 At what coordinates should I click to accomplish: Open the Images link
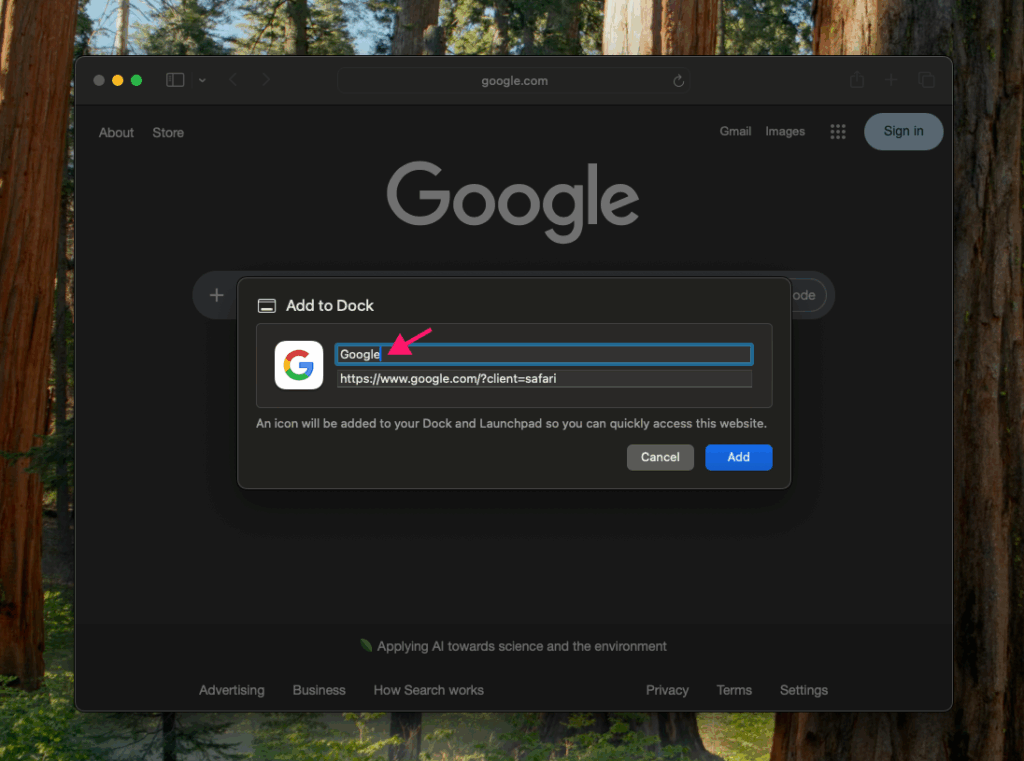point(785,131)
